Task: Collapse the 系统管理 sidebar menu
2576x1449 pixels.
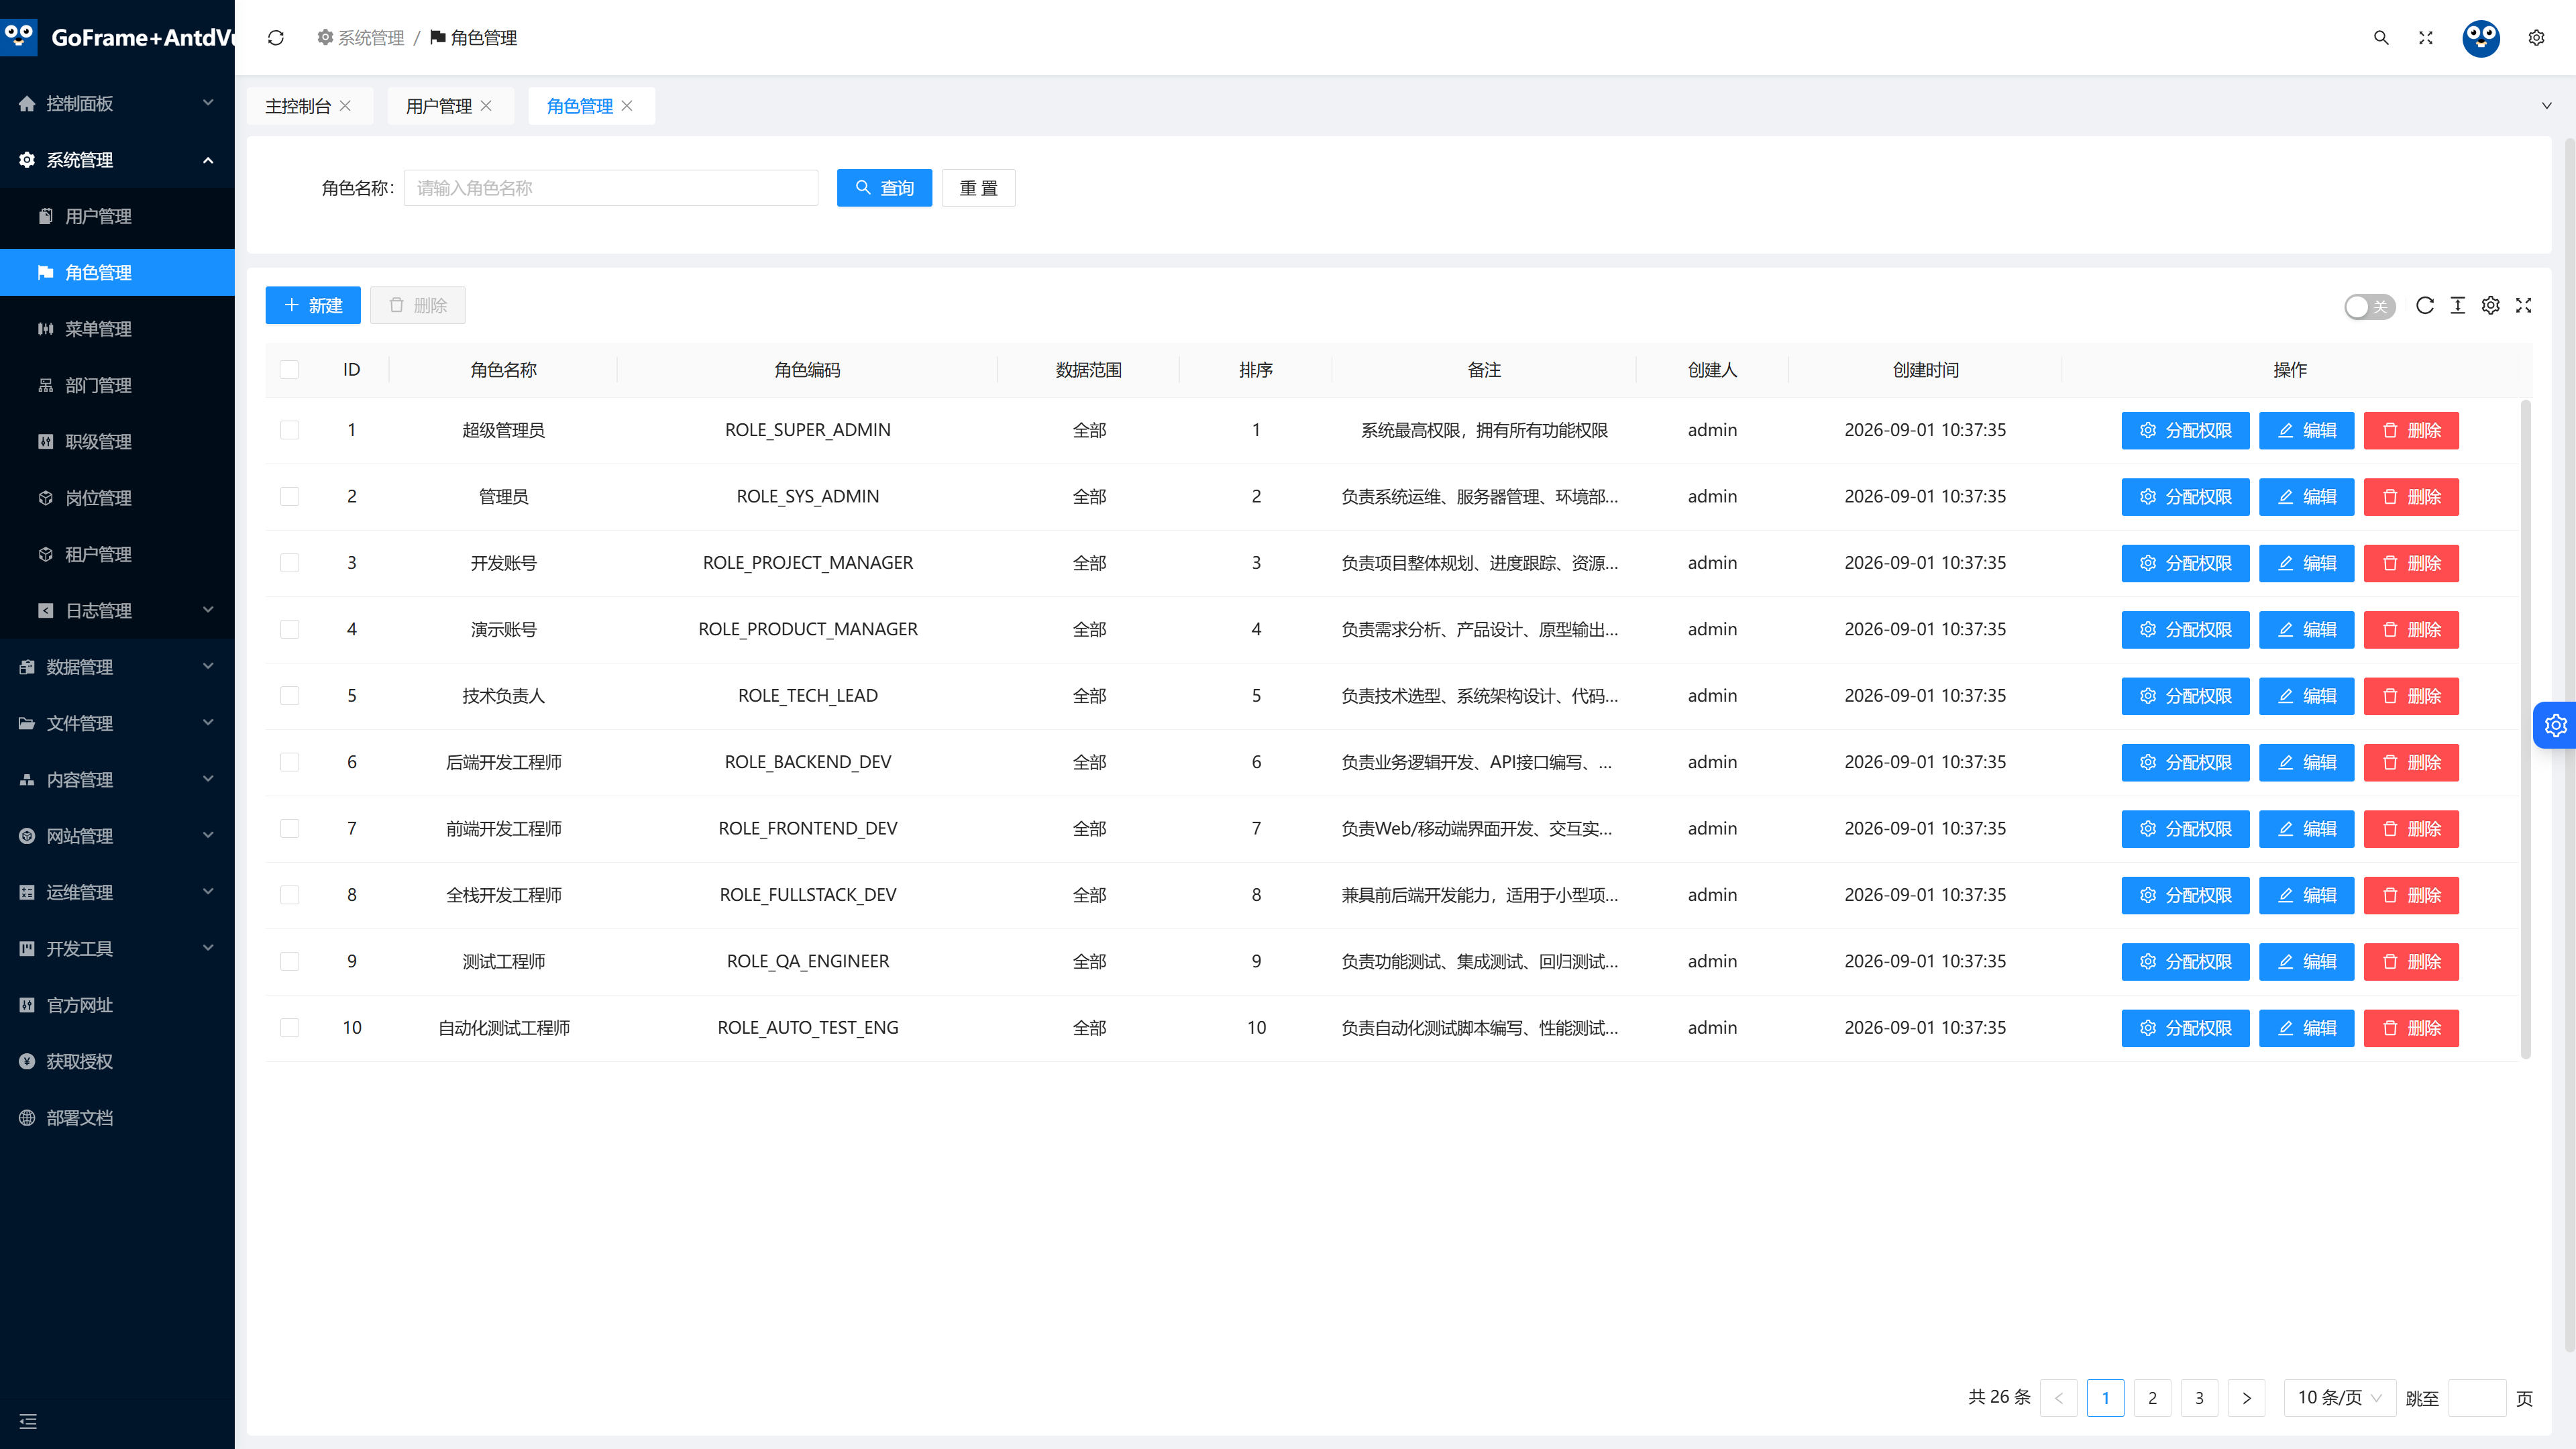Action: 117,160
